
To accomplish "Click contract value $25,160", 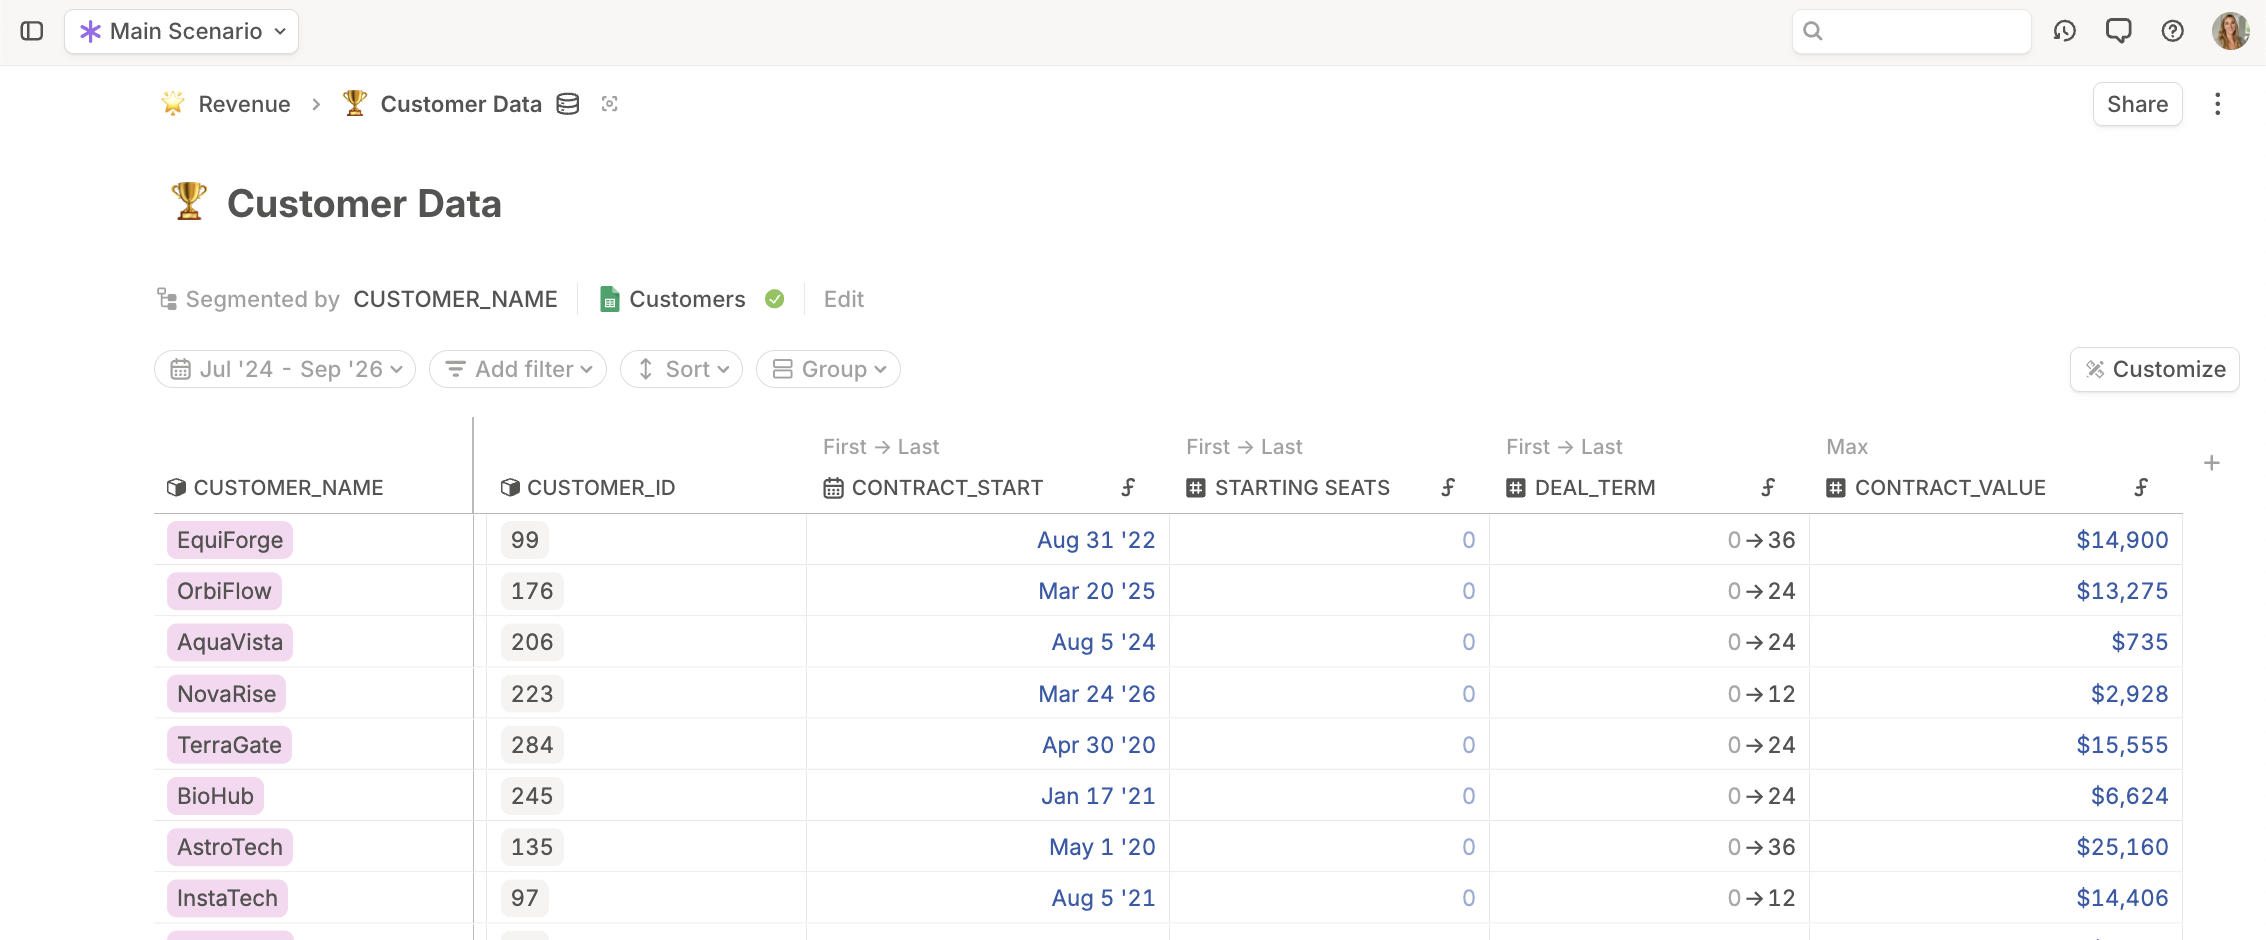I will tap(2122, 847).
